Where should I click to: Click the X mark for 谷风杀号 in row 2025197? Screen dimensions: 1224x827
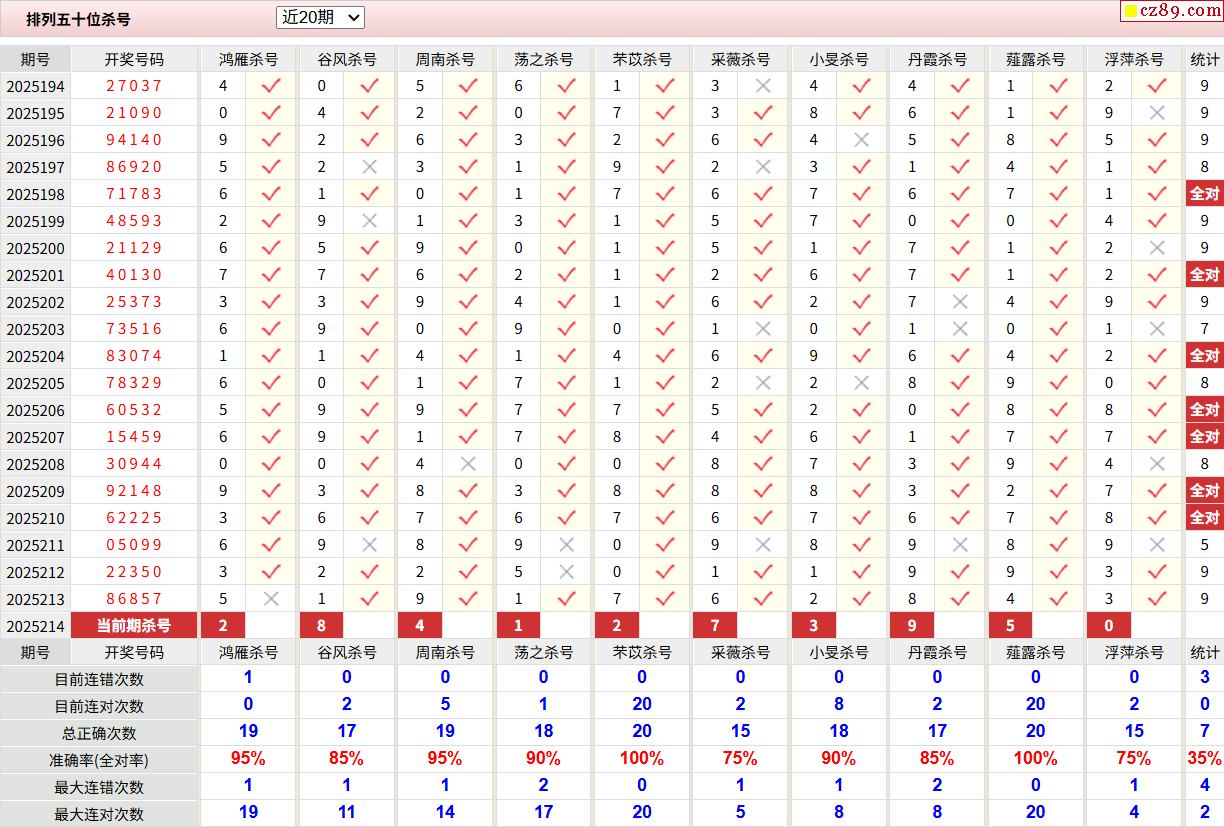point(370,167)
